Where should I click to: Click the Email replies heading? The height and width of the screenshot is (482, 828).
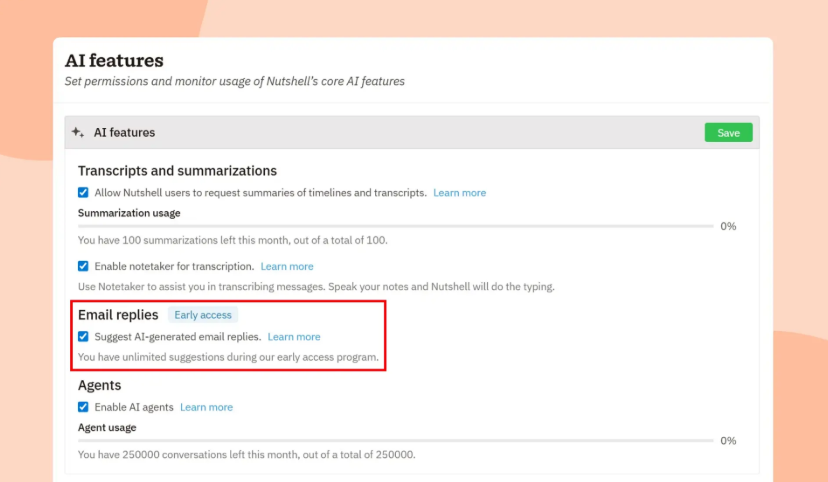(x=118, y=315)
